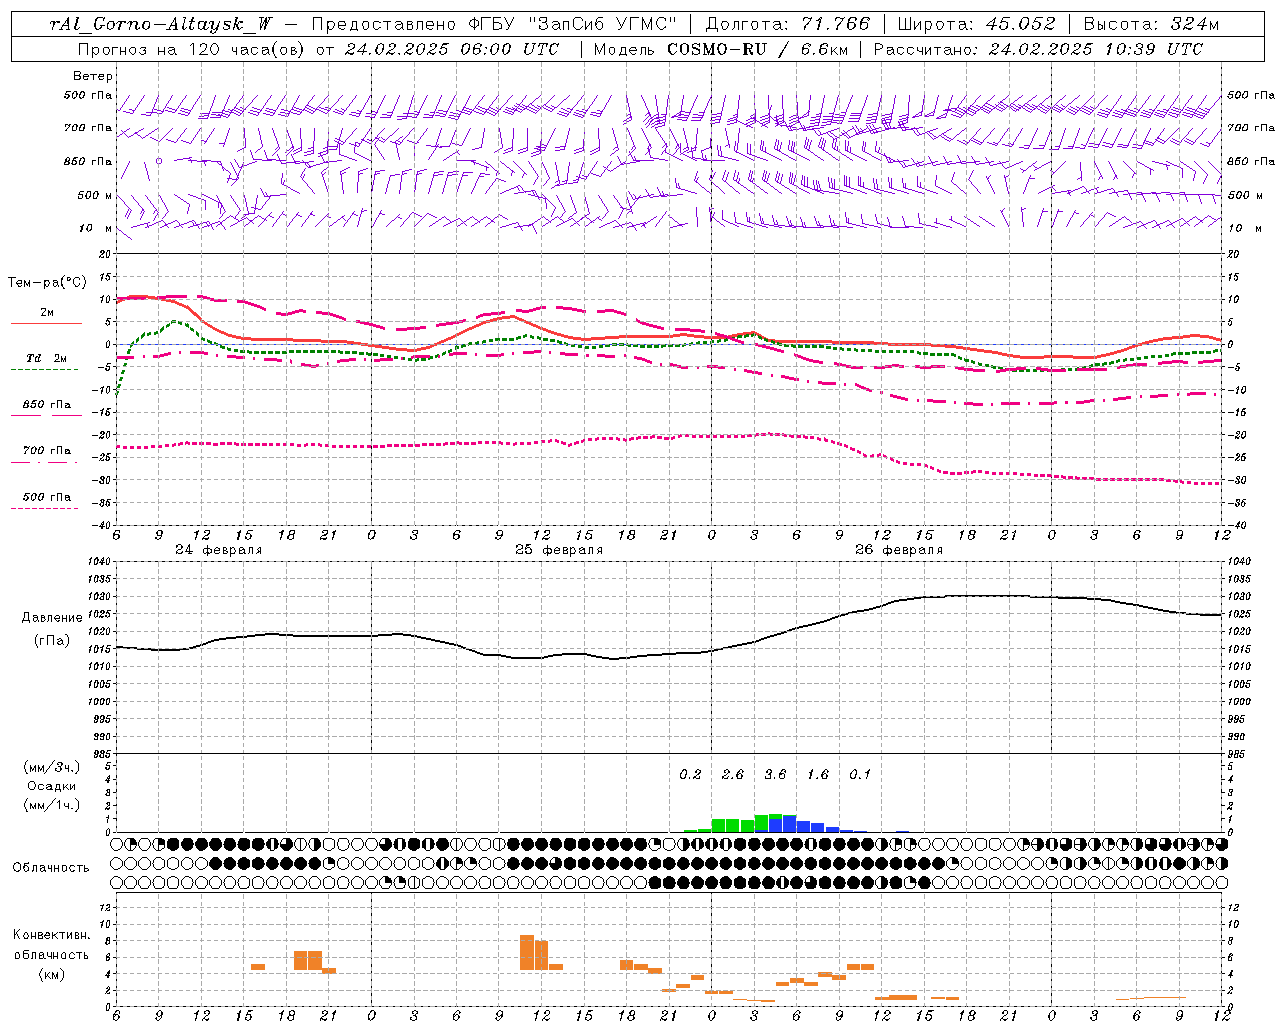The width and height of the screenshot is (1280, 1024).
Task: Click the Долгота: 71.766 value
Action: (x=788, y=24)
